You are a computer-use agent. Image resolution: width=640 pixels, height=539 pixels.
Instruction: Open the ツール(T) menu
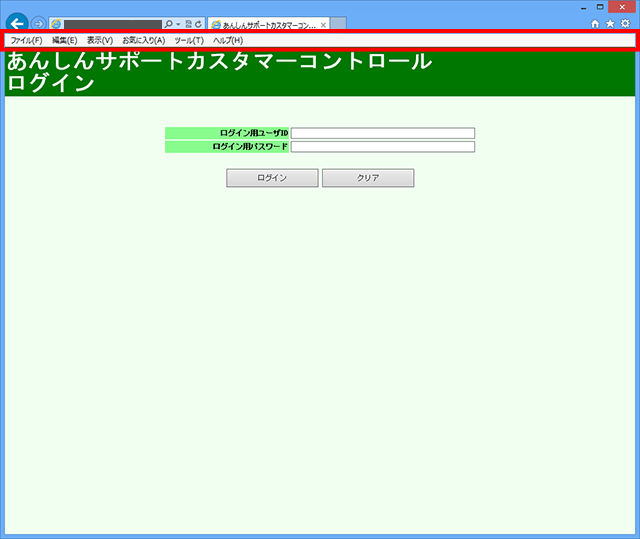point(189,40)
